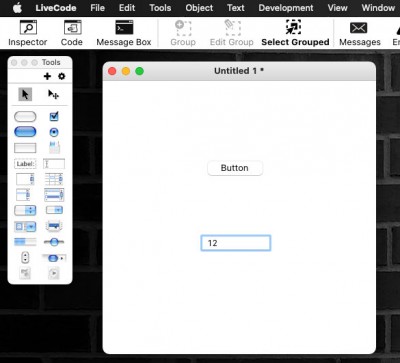
Task: Switch to the Run browse tool
Action: click(x=25, y=95)
